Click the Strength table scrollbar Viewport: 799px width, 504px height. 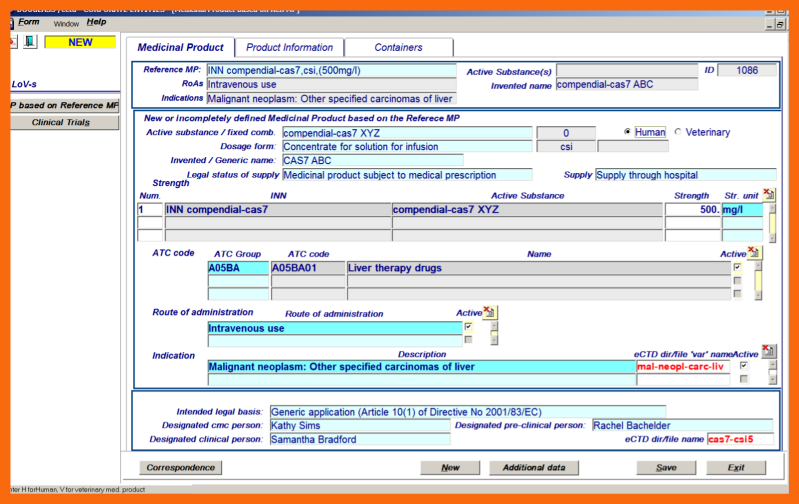[772, 223]
